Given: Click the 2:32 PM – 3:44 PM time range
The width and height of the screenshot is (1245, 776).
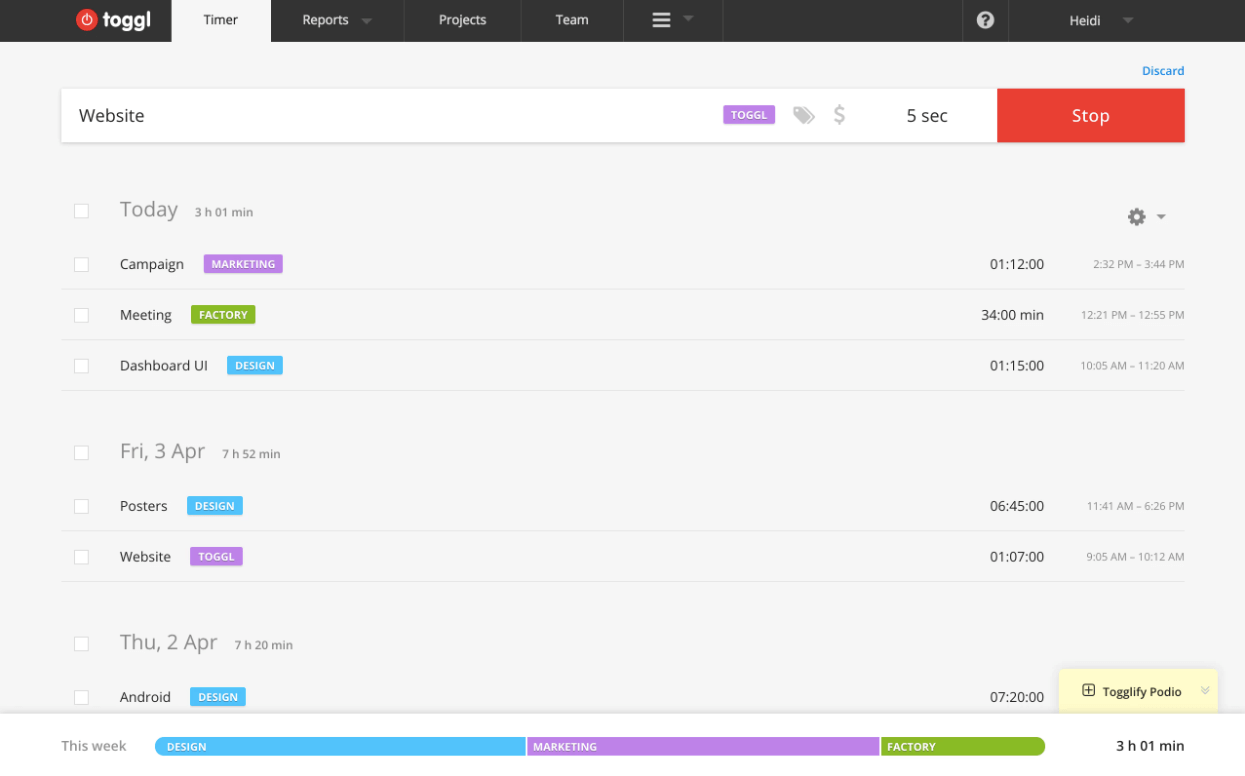Looking at the screenshot, I should [x=1139, y=265].
